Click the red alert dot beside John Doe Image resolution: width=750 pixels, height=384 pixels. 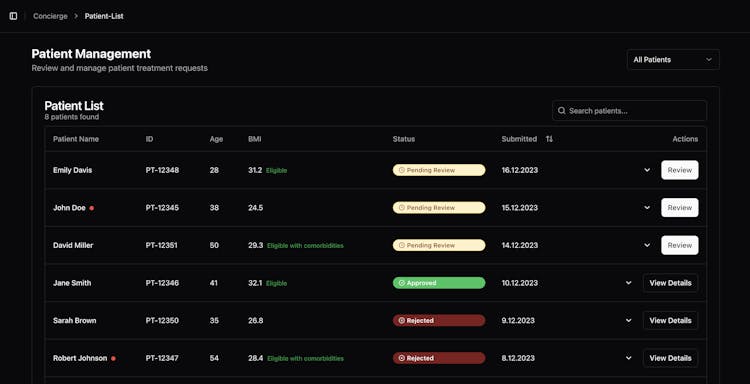tap(91, 208)
